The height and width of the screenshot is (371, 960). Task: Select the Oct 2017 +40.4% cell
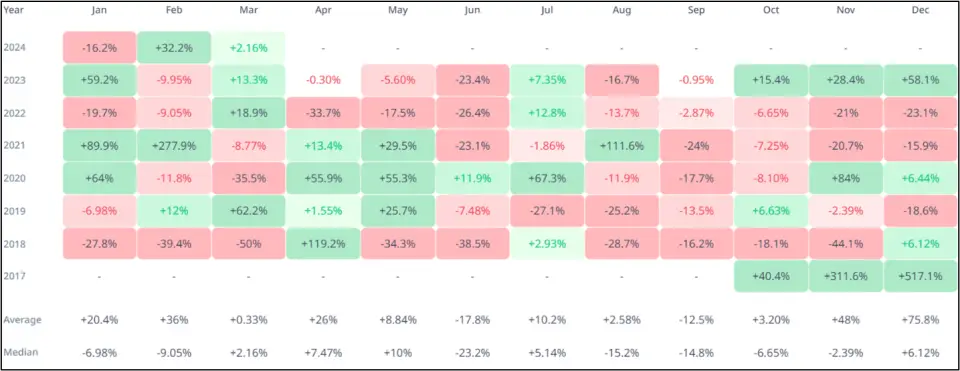[x=771, y=276]
